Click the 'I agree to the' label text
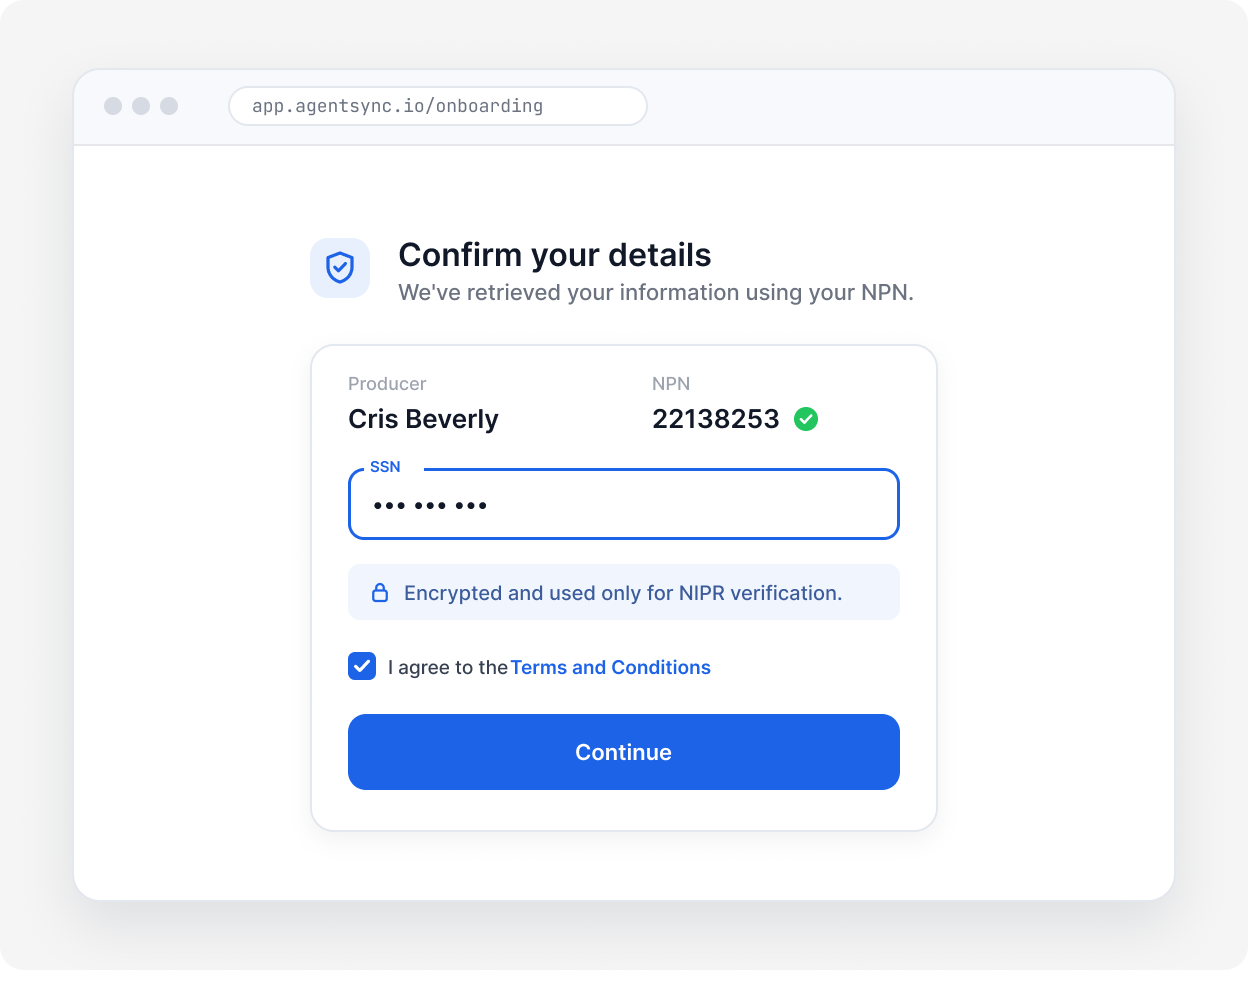Viewport: 1248px width, 990px height. pyautogui.click(x=448, y=667)
